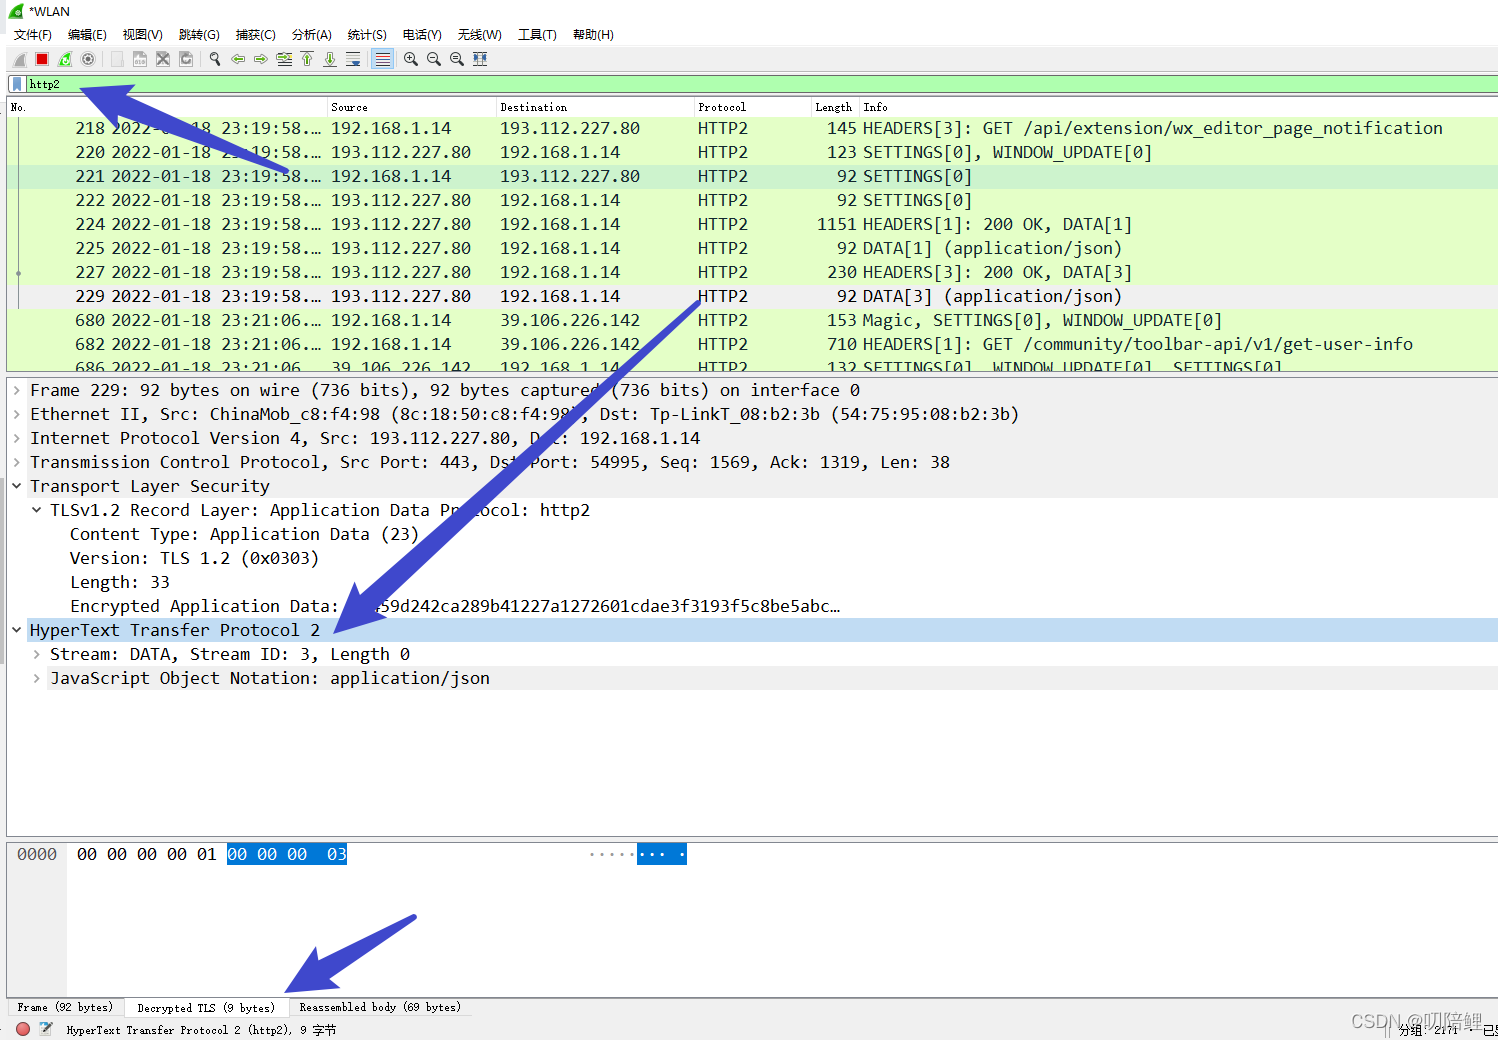Go back to previous packet arrow

238,59
